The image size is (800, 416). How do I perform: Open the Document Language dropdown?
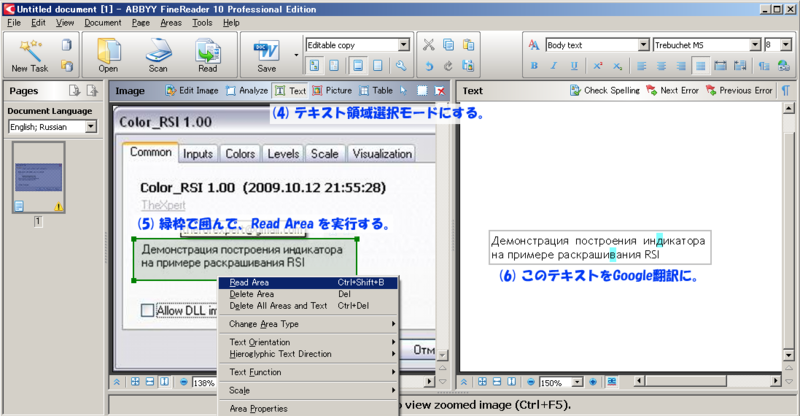(91, 127)
